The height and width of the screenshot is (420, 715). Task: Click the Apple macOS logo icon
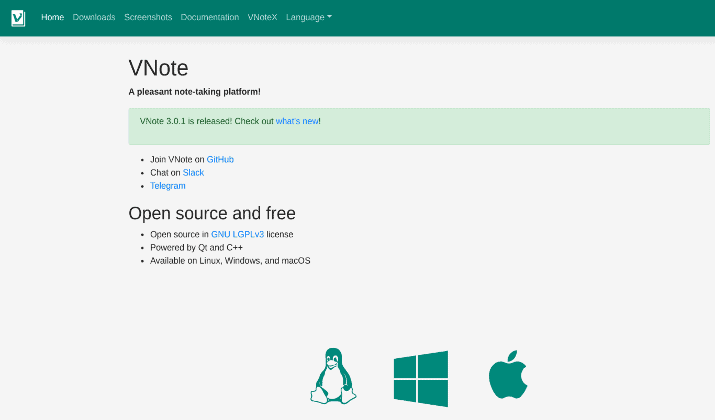point(508,375)
